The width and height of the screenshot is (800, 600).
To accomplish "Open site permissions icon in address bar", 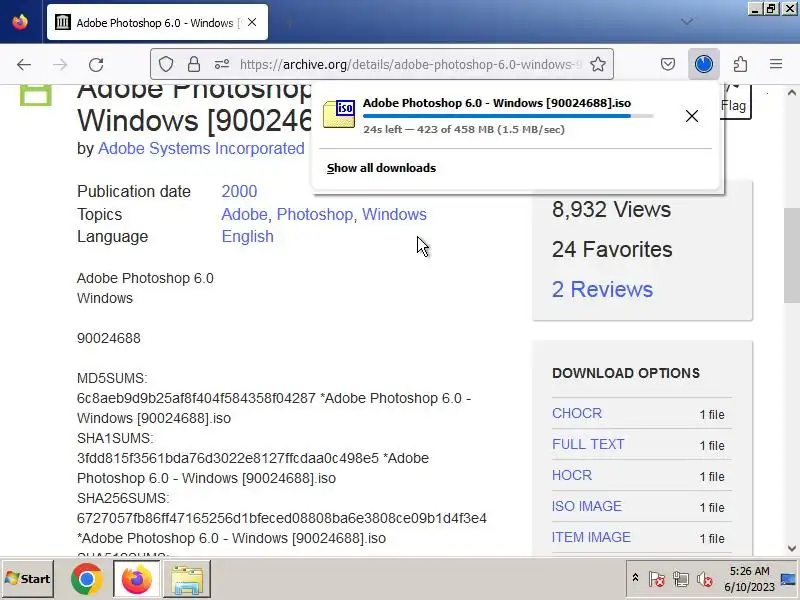I will 222,64.
